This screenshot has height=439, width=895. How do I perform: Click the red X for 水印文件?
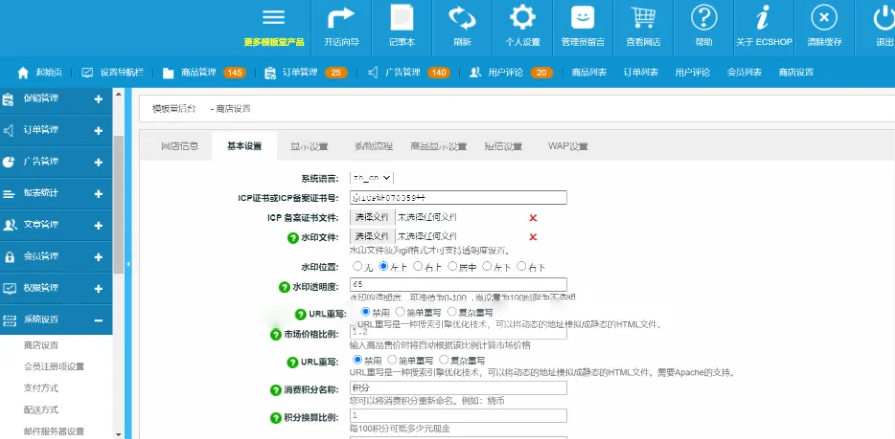point(533,237)
